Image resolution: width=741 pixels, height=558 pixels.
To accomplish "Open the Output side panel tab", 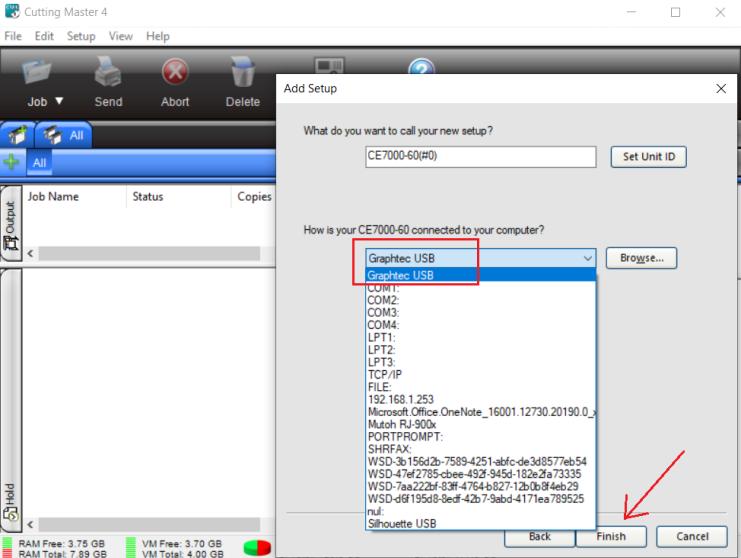I will coord(11,223).
